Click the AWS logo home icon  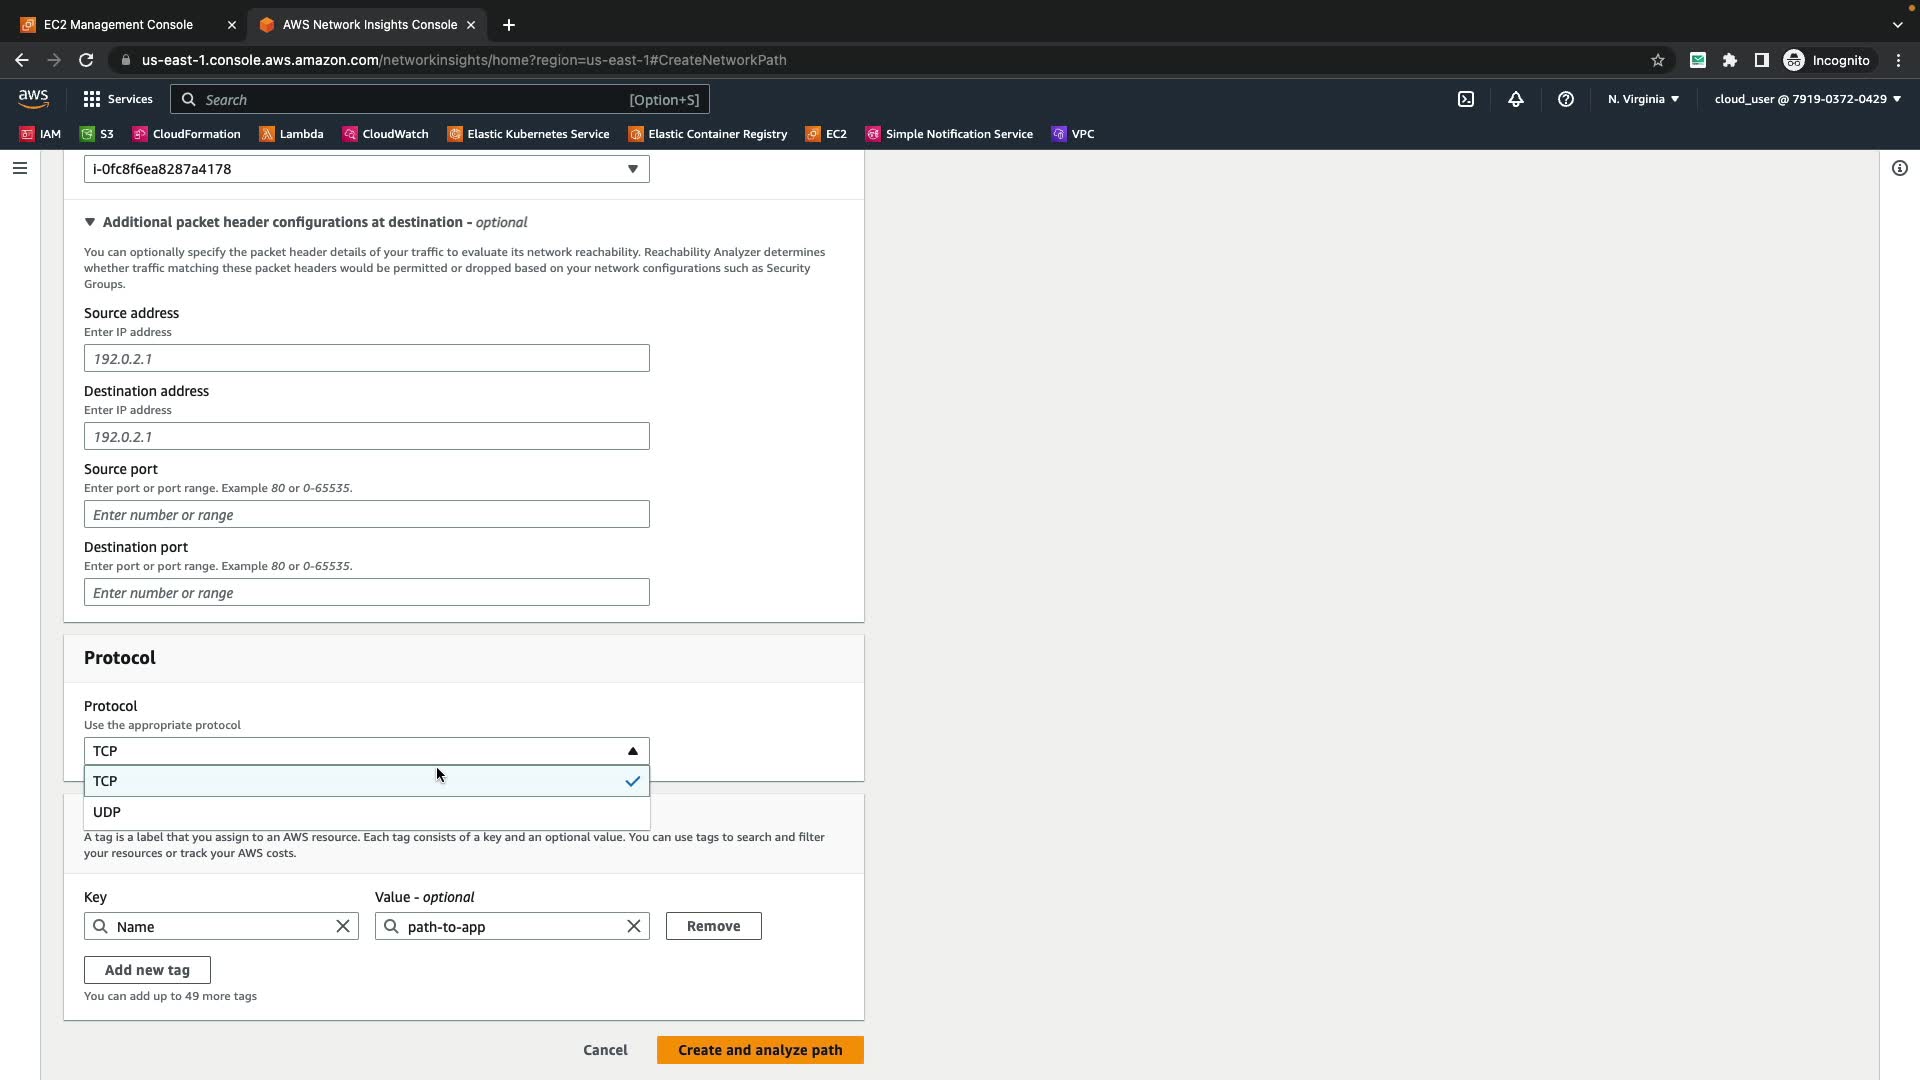click(x=33, y=99)
